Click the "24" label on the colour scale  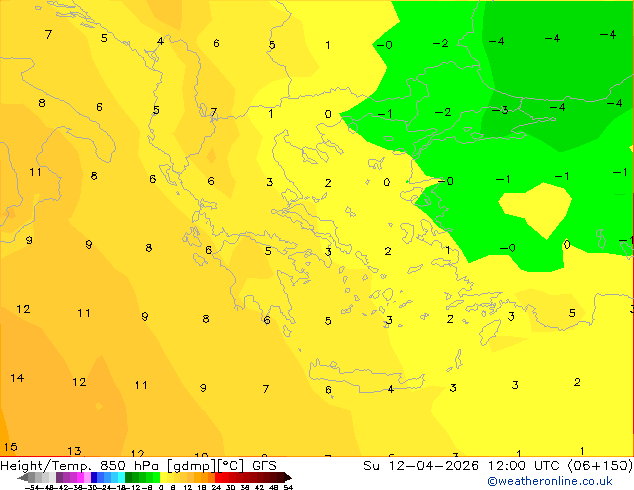click(216, 487)
